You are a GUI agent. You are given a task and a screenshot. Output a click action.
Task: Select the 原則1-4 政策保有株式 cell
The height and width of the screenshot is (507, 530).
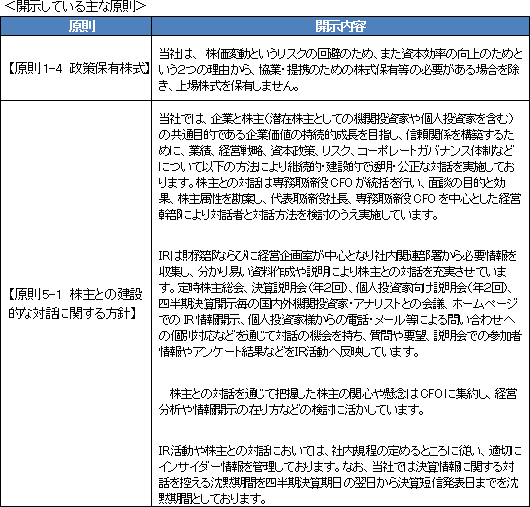tap(76, 68)
